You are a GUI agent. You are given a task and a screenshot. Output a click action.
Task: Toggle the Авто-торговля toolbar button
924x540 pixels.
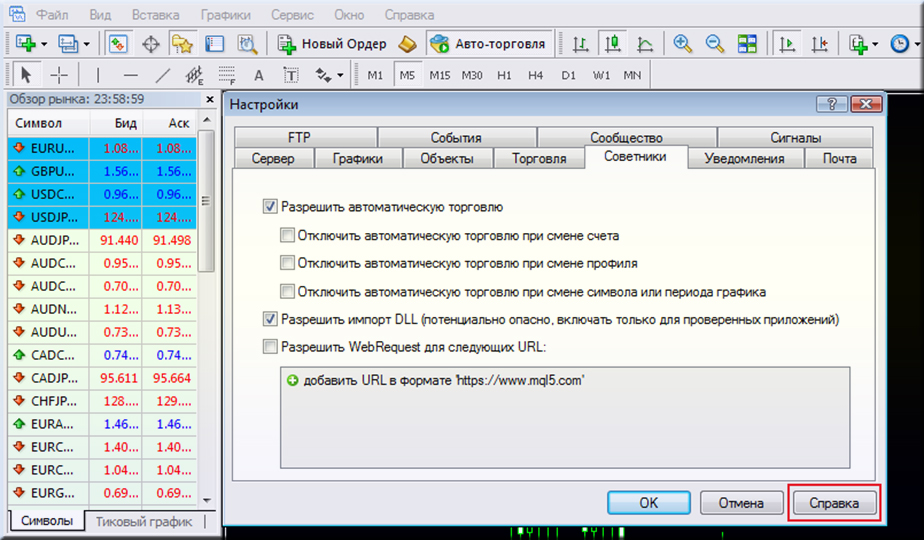click(x=488, y=44)
